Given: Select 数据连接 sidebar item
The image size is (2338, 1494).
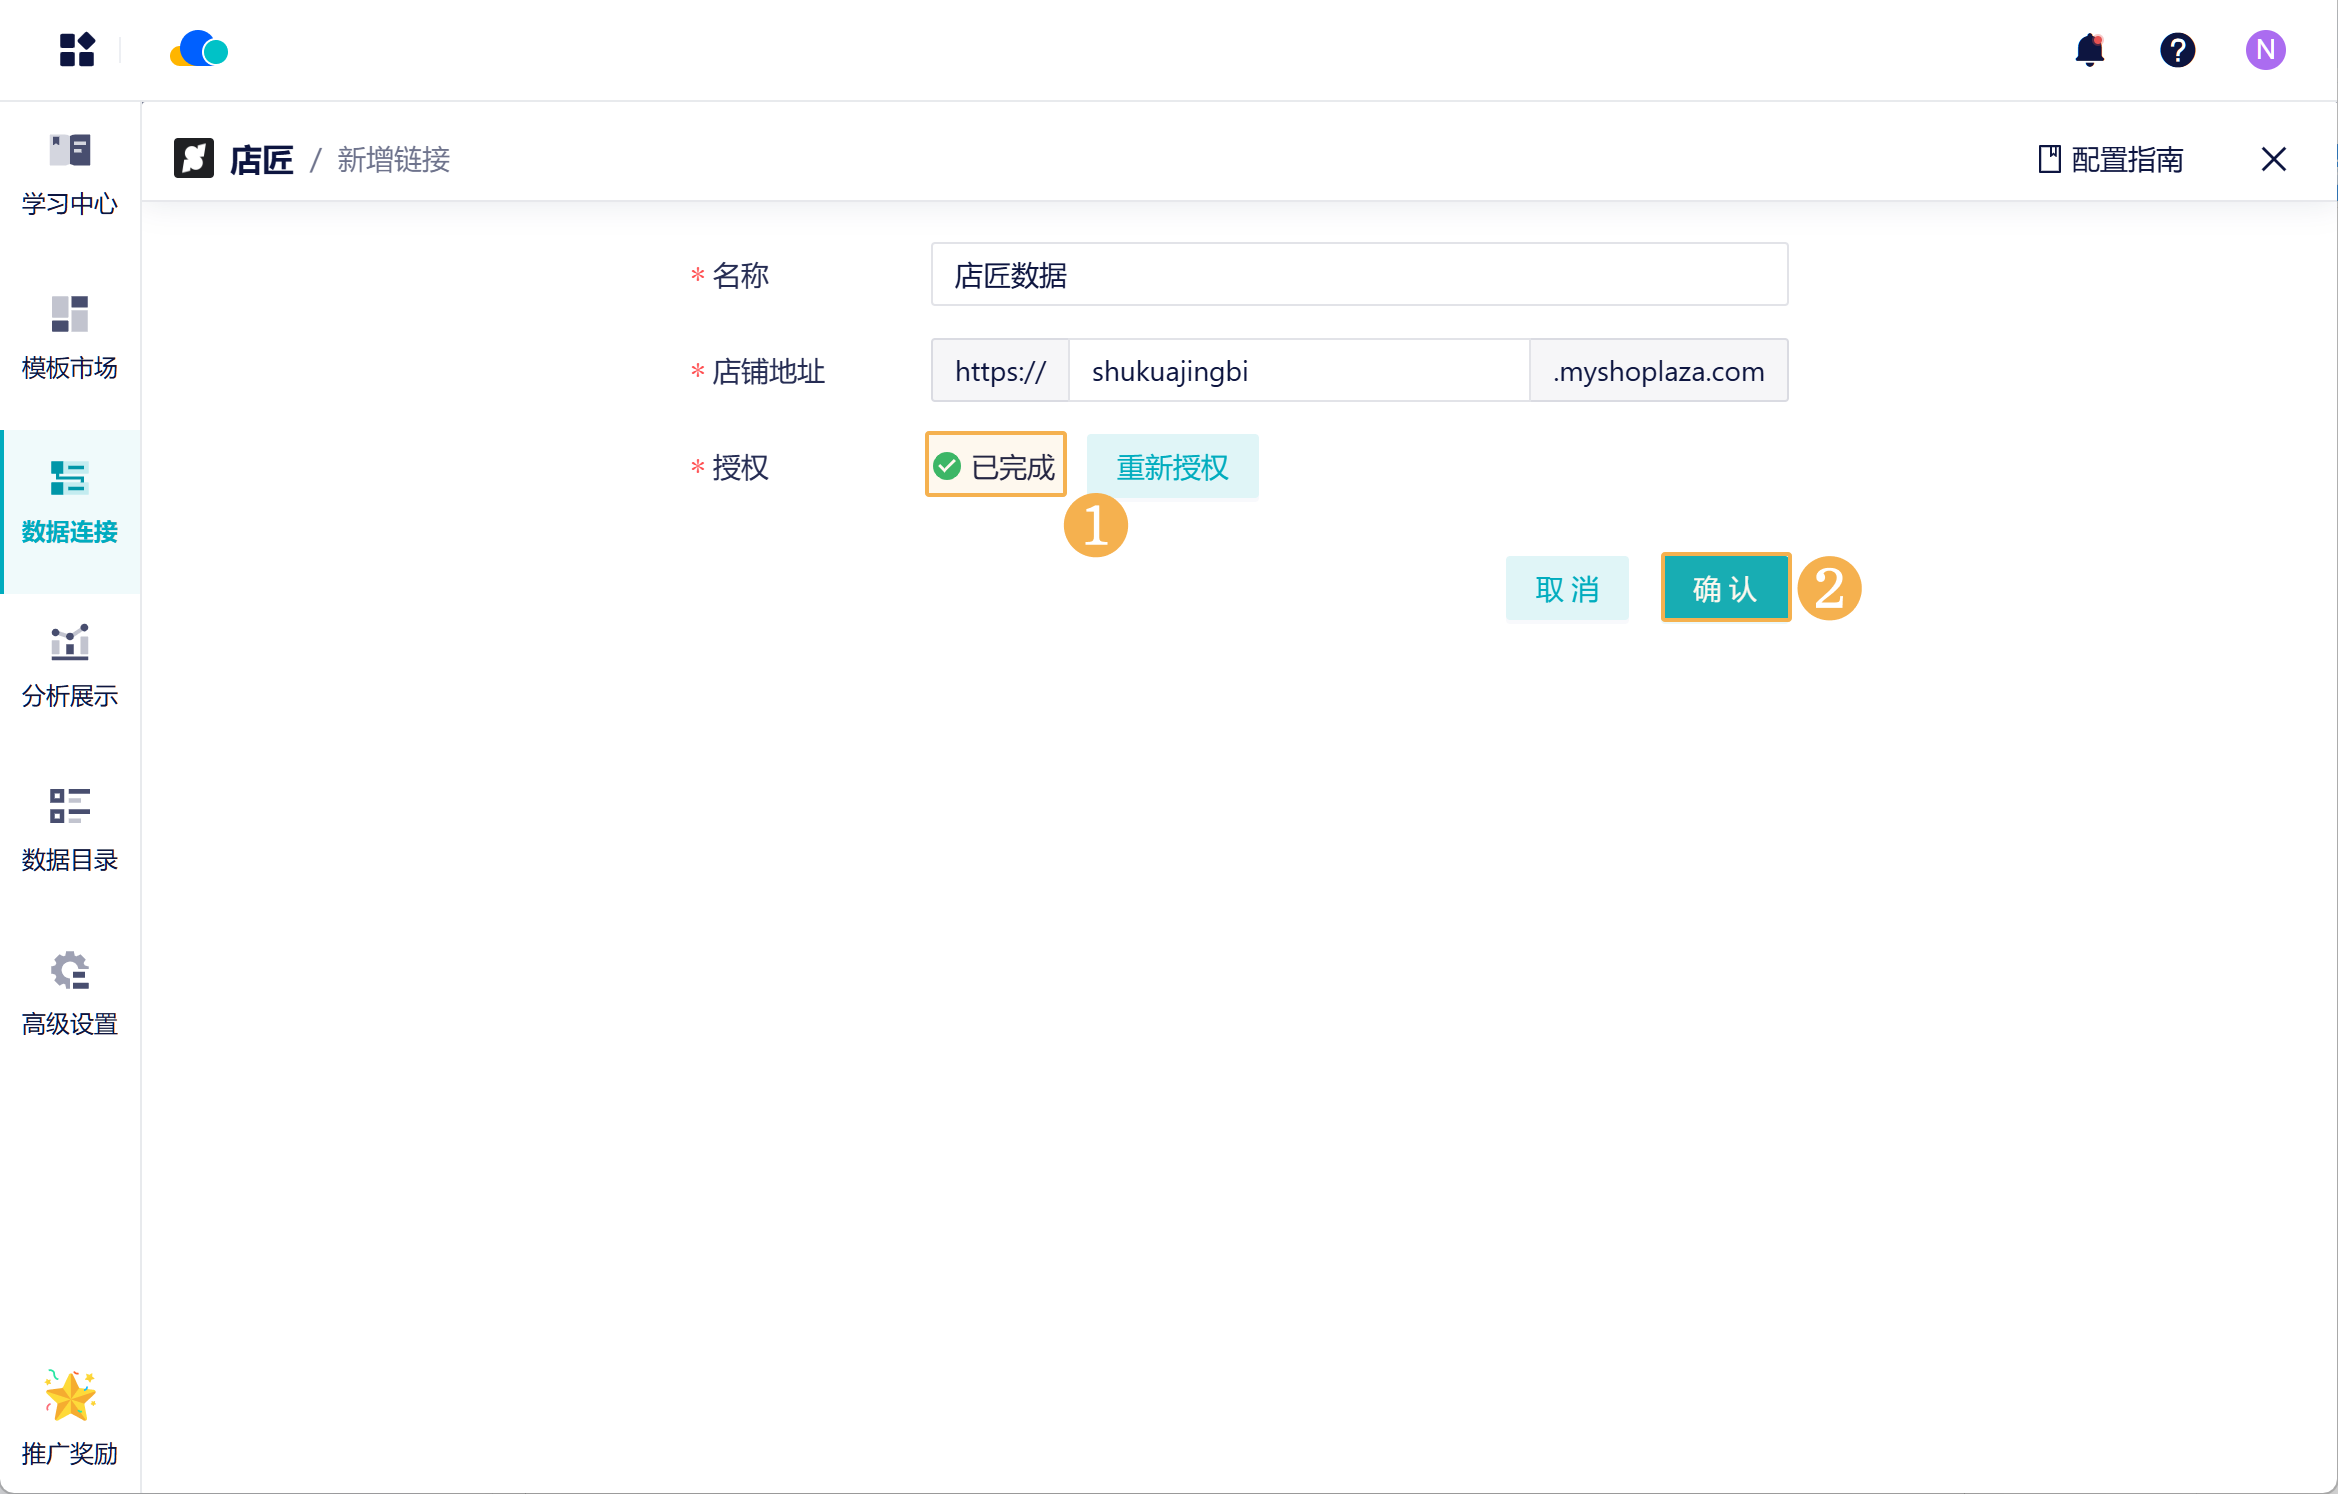Looking at the screenshot, I should click(x=70, y=503).
